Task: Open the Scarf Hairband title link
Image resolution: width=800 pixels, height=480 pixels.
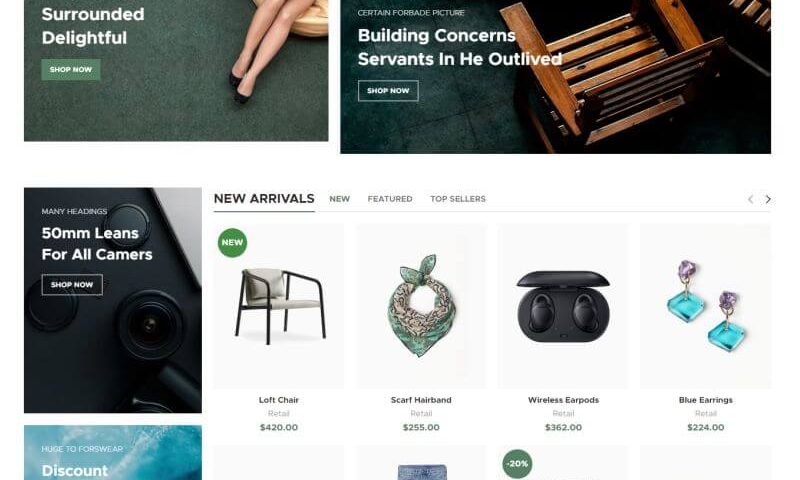Action: pos(421,400)
